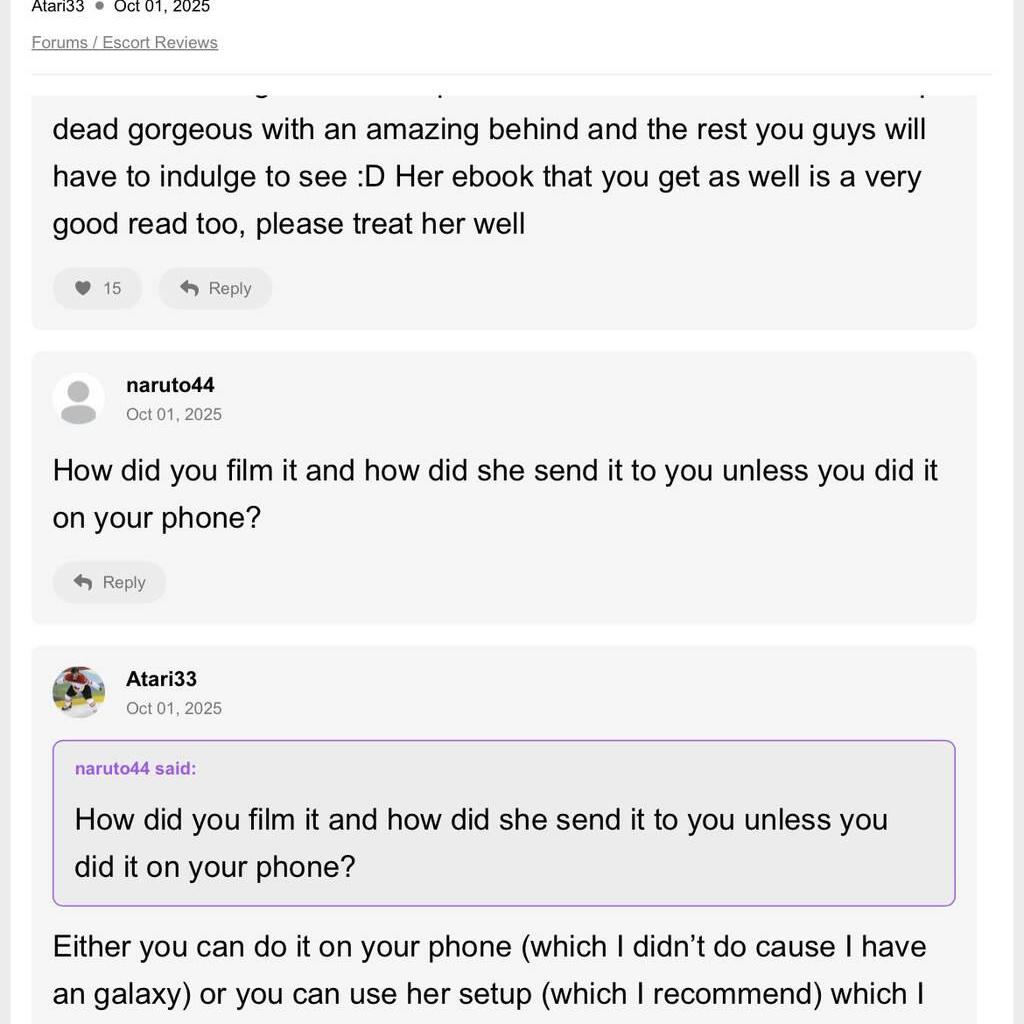Click naruto44's comment text about filming
Viewport: 1024px width, 1024px height.
pos(495,493)
